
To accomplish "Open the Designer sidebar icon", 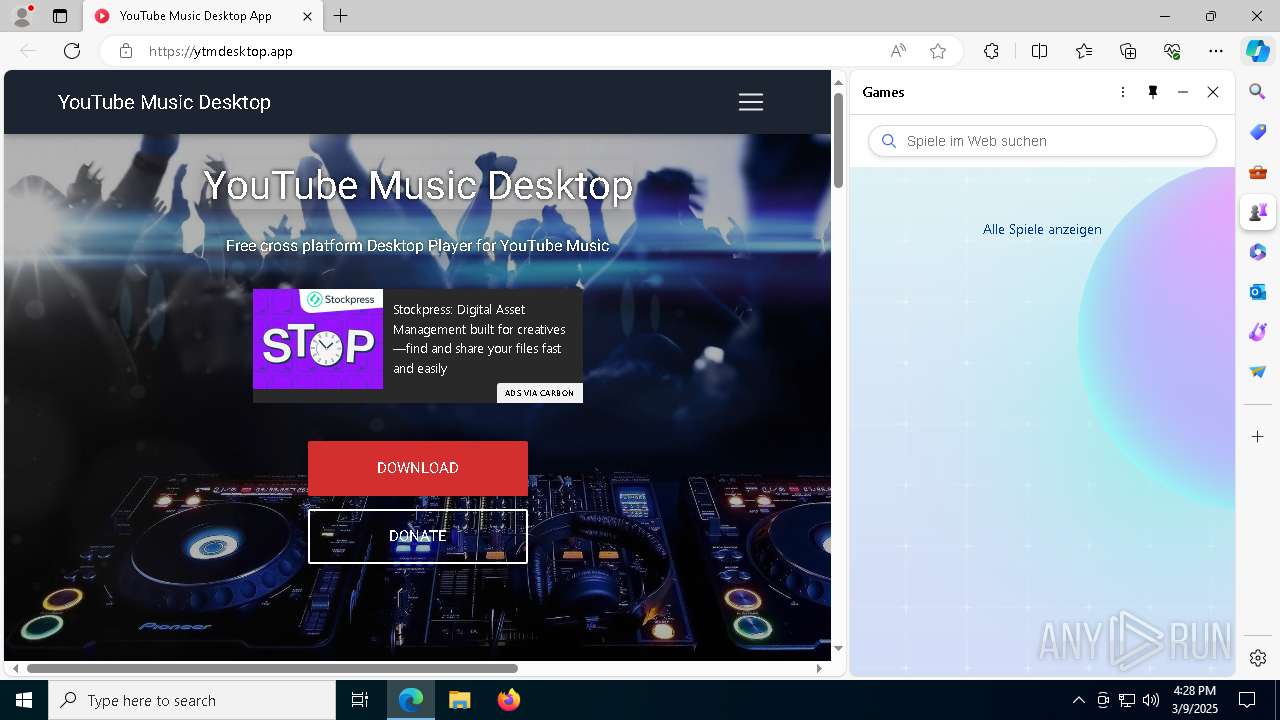I will (1258, 332).
